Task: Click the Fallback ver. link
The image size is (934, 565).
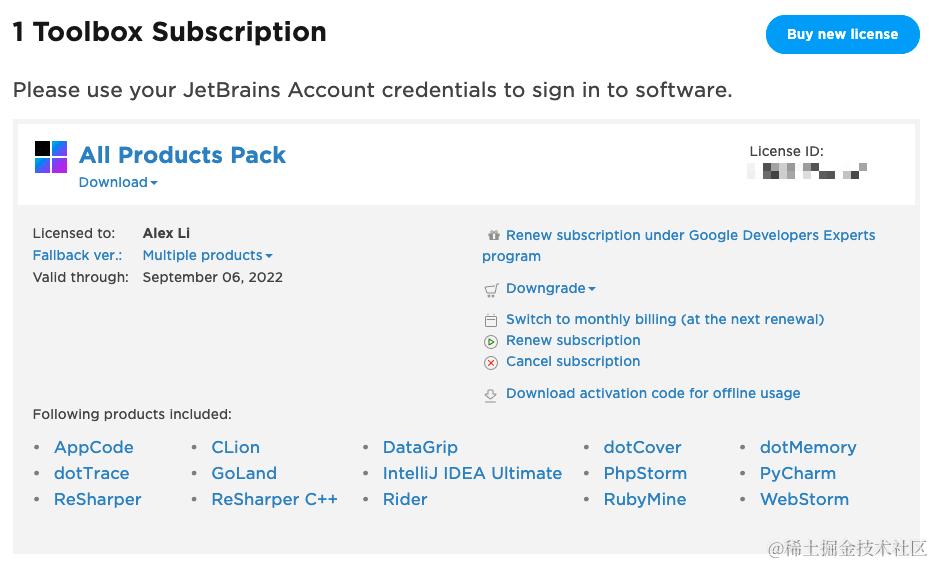Action: click(77, 255)
